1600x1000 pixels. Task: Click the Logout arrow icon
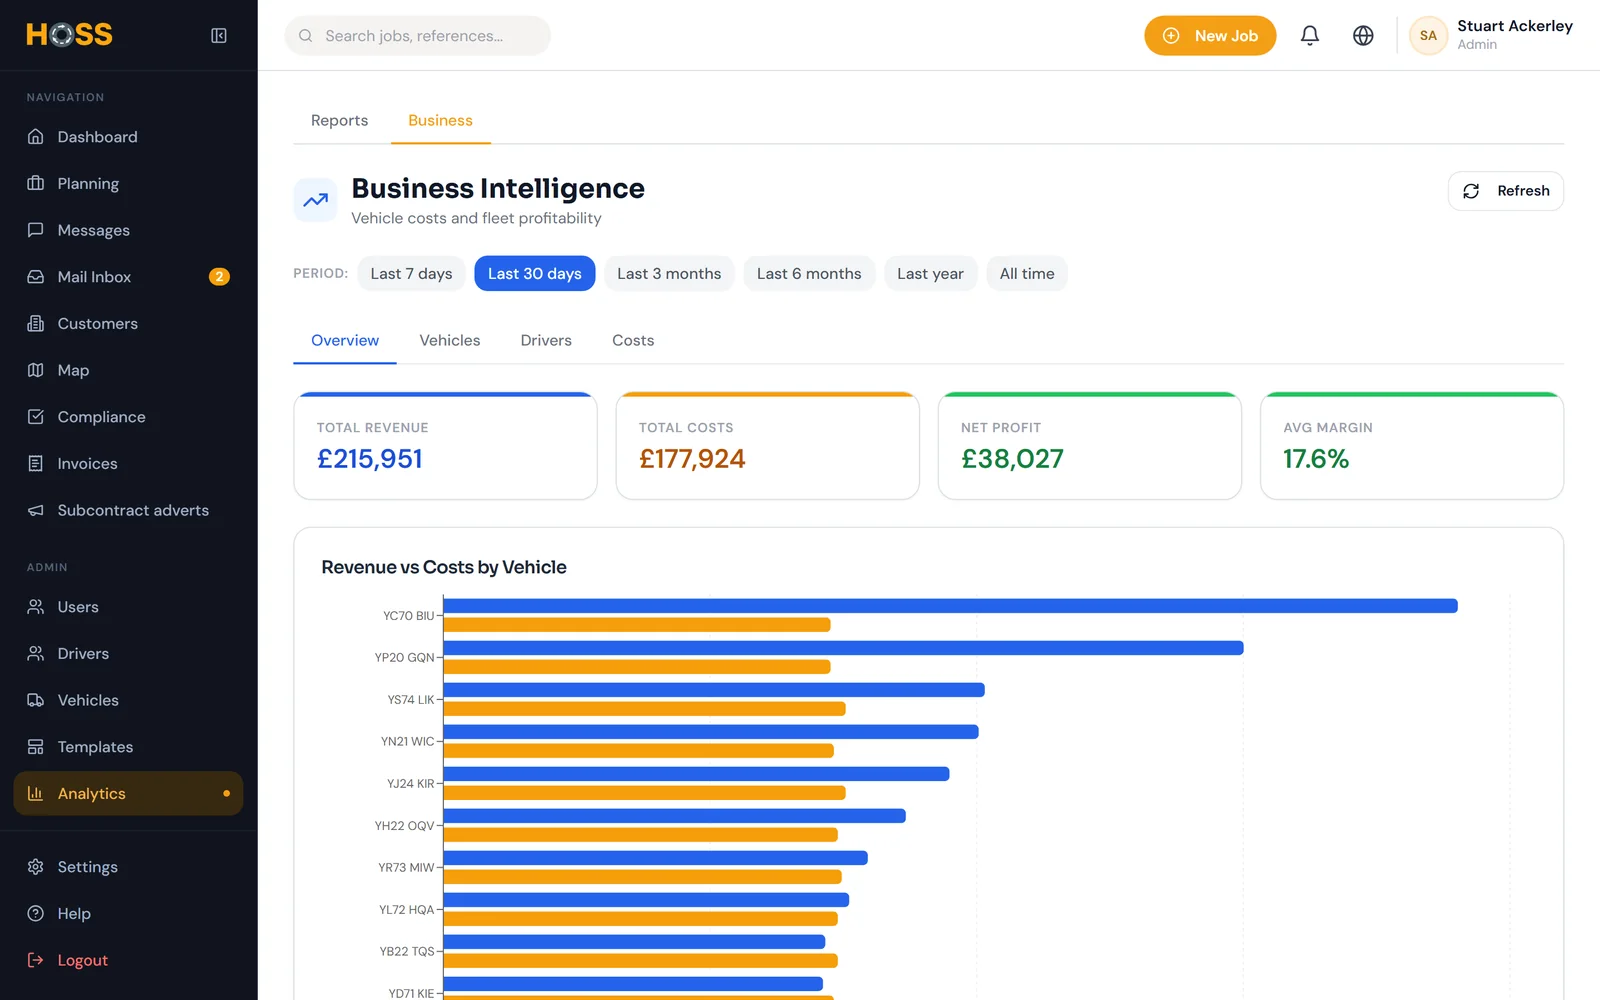click(36, 960)
